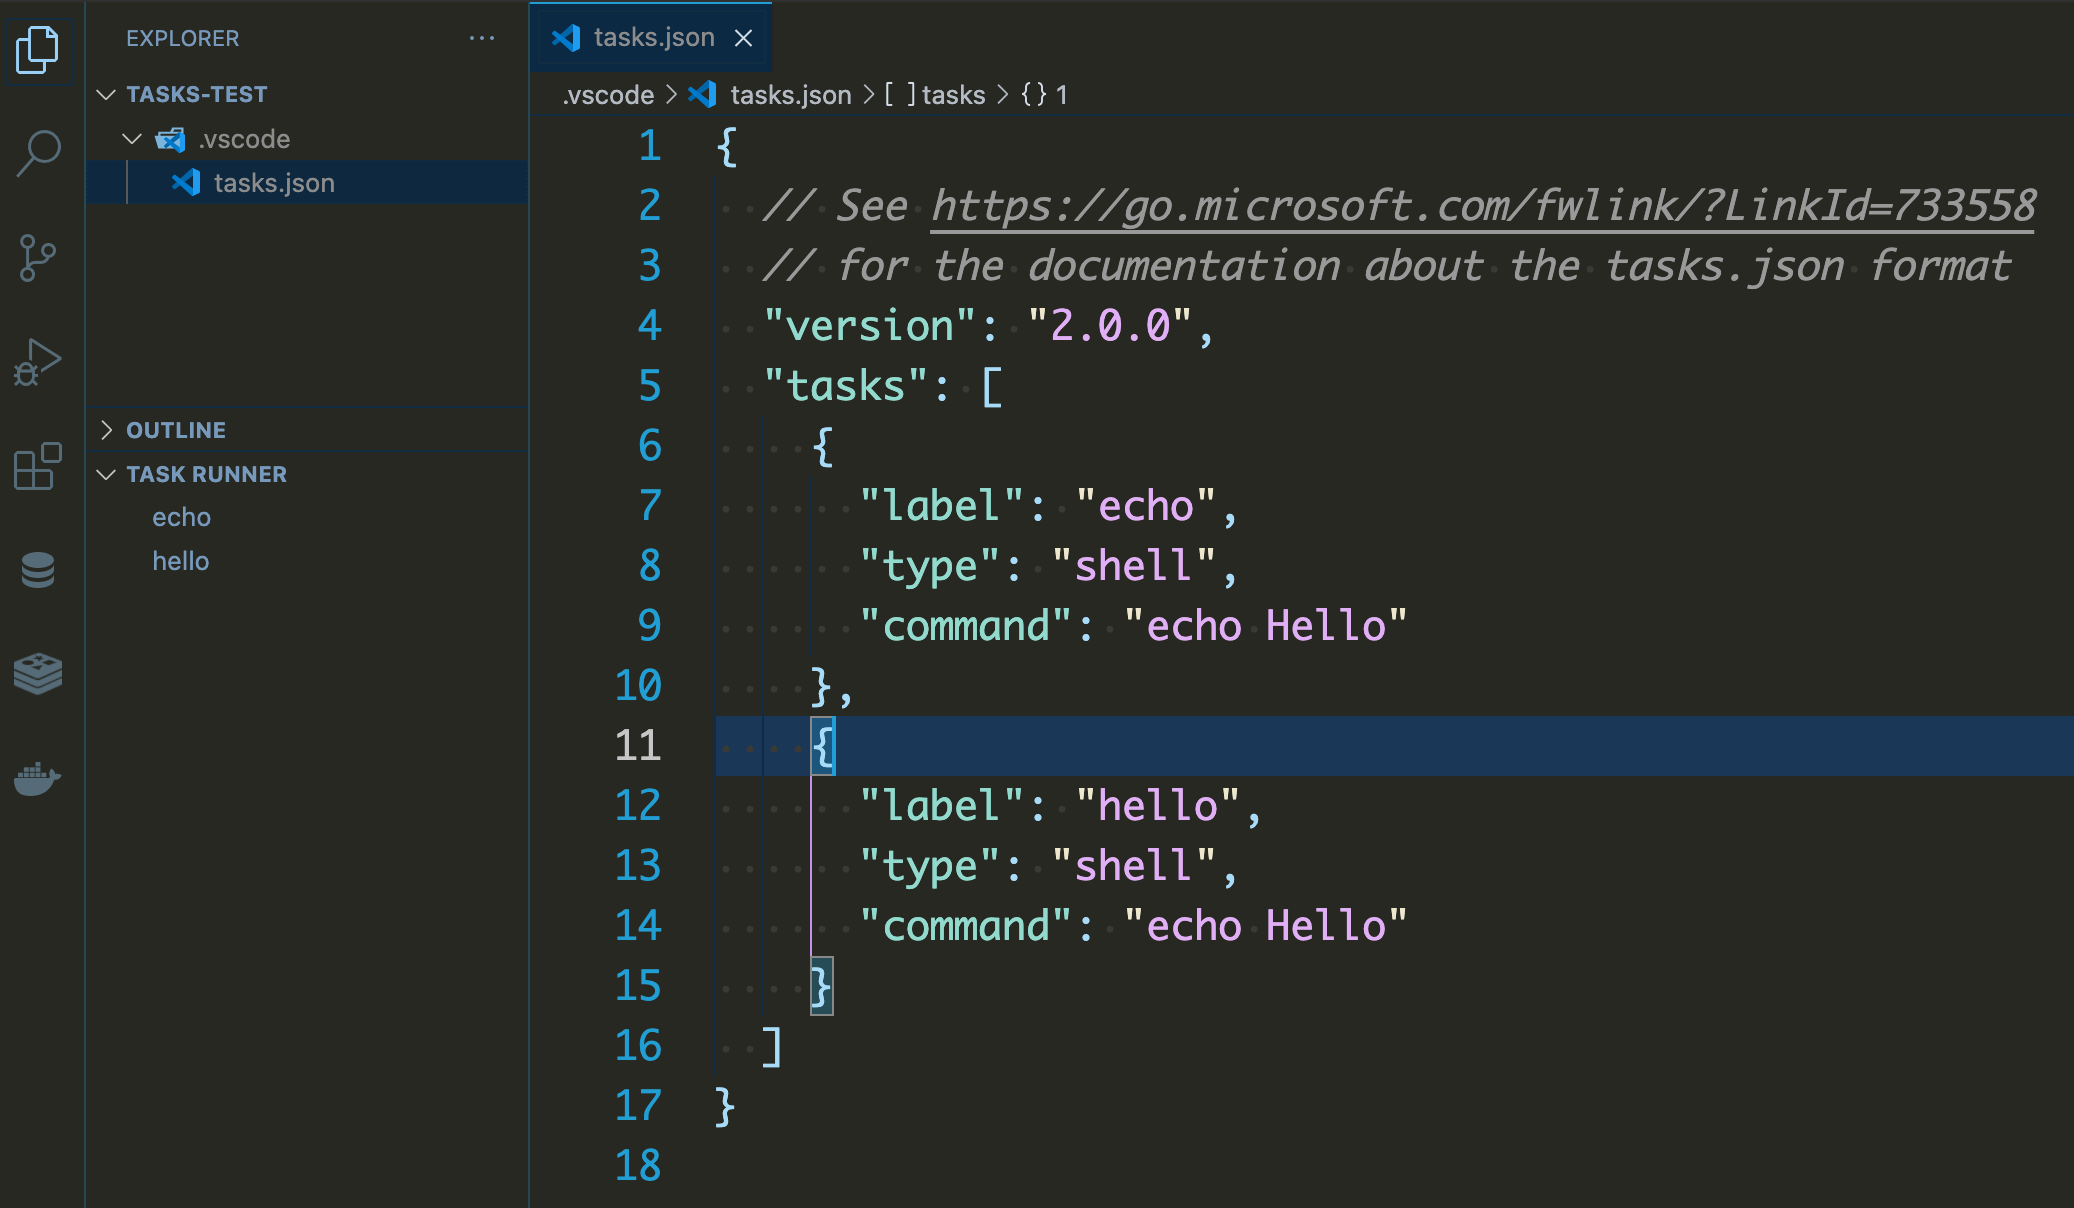This screenshot has width=2074, height=1208.
Task: Open the Source Control view icon
Action: tap(38, 258)
